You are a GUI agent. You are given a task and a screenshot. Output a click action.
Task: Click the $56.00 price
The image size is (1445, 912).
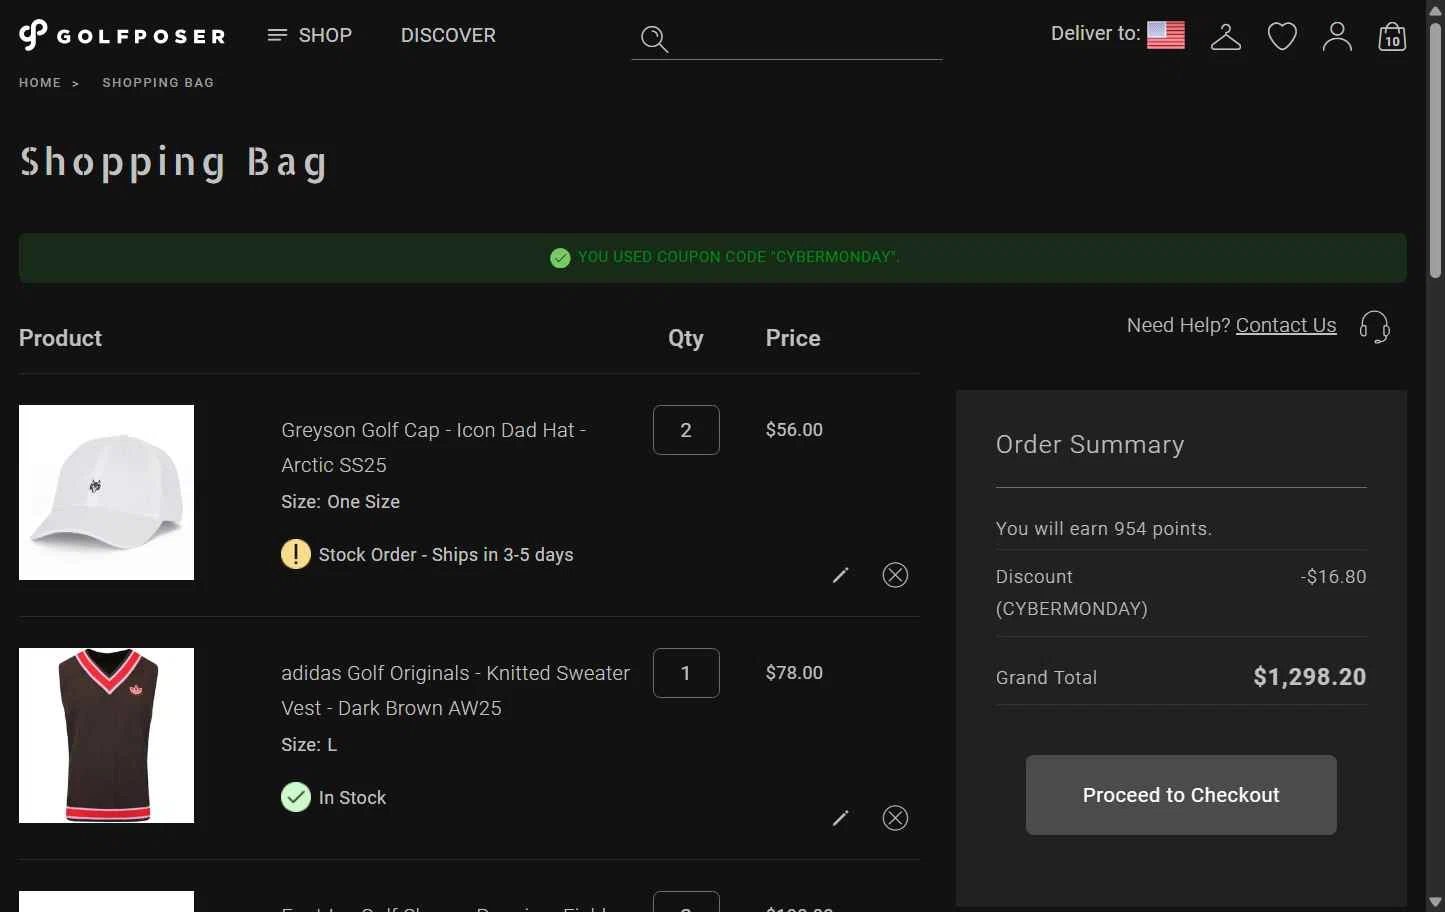[x=794, y=430]
